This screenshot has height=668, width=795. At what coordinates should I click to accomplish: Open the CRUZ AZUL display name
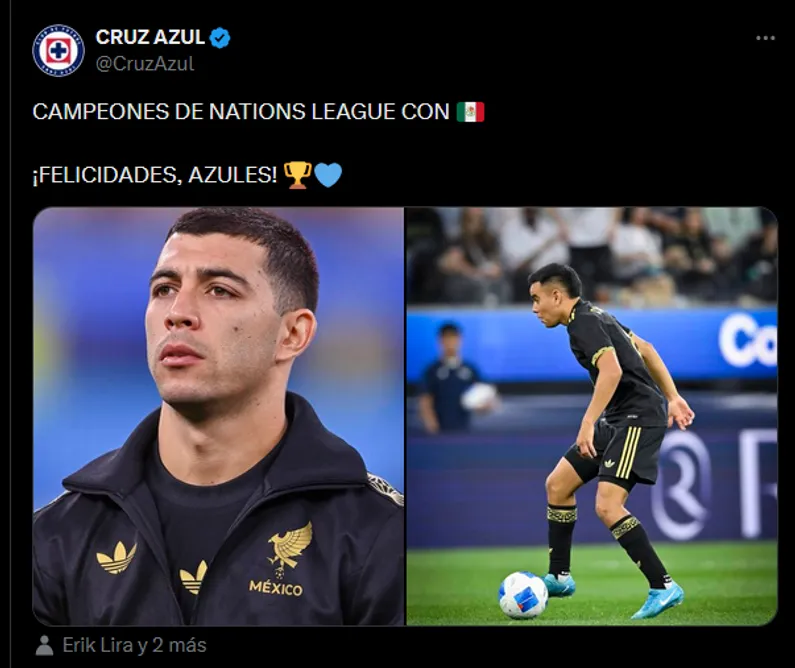150,37
